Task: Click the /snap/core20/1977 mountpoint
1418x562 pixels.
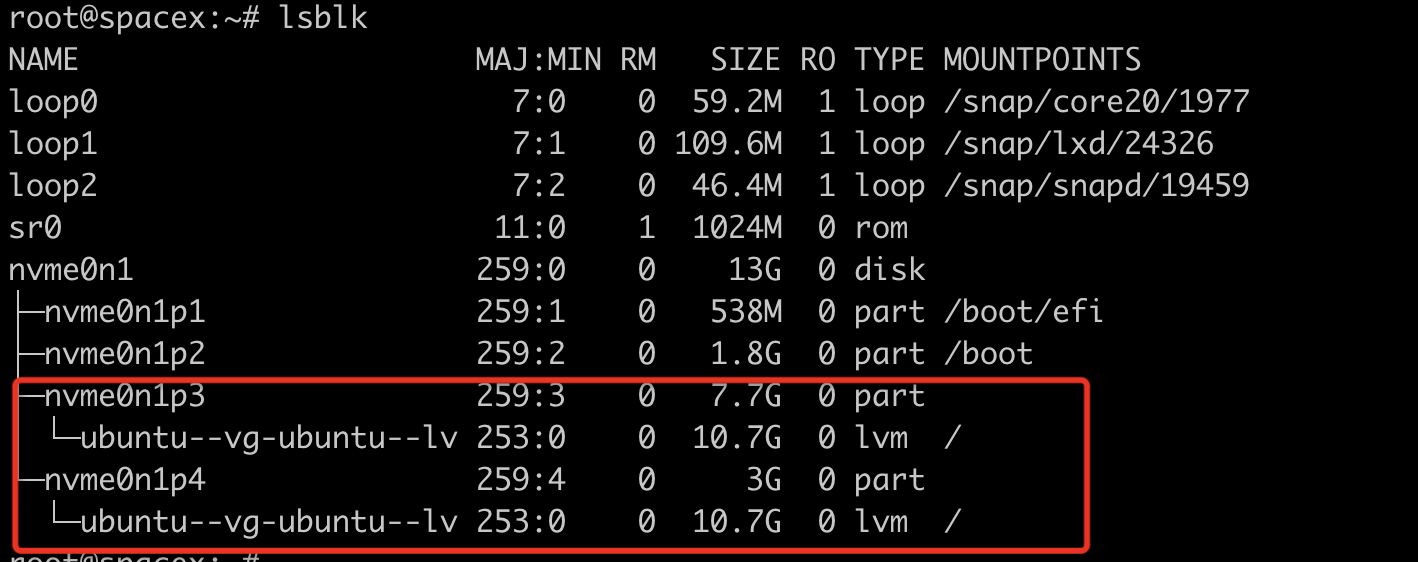Action: [x=1096, y=102]
